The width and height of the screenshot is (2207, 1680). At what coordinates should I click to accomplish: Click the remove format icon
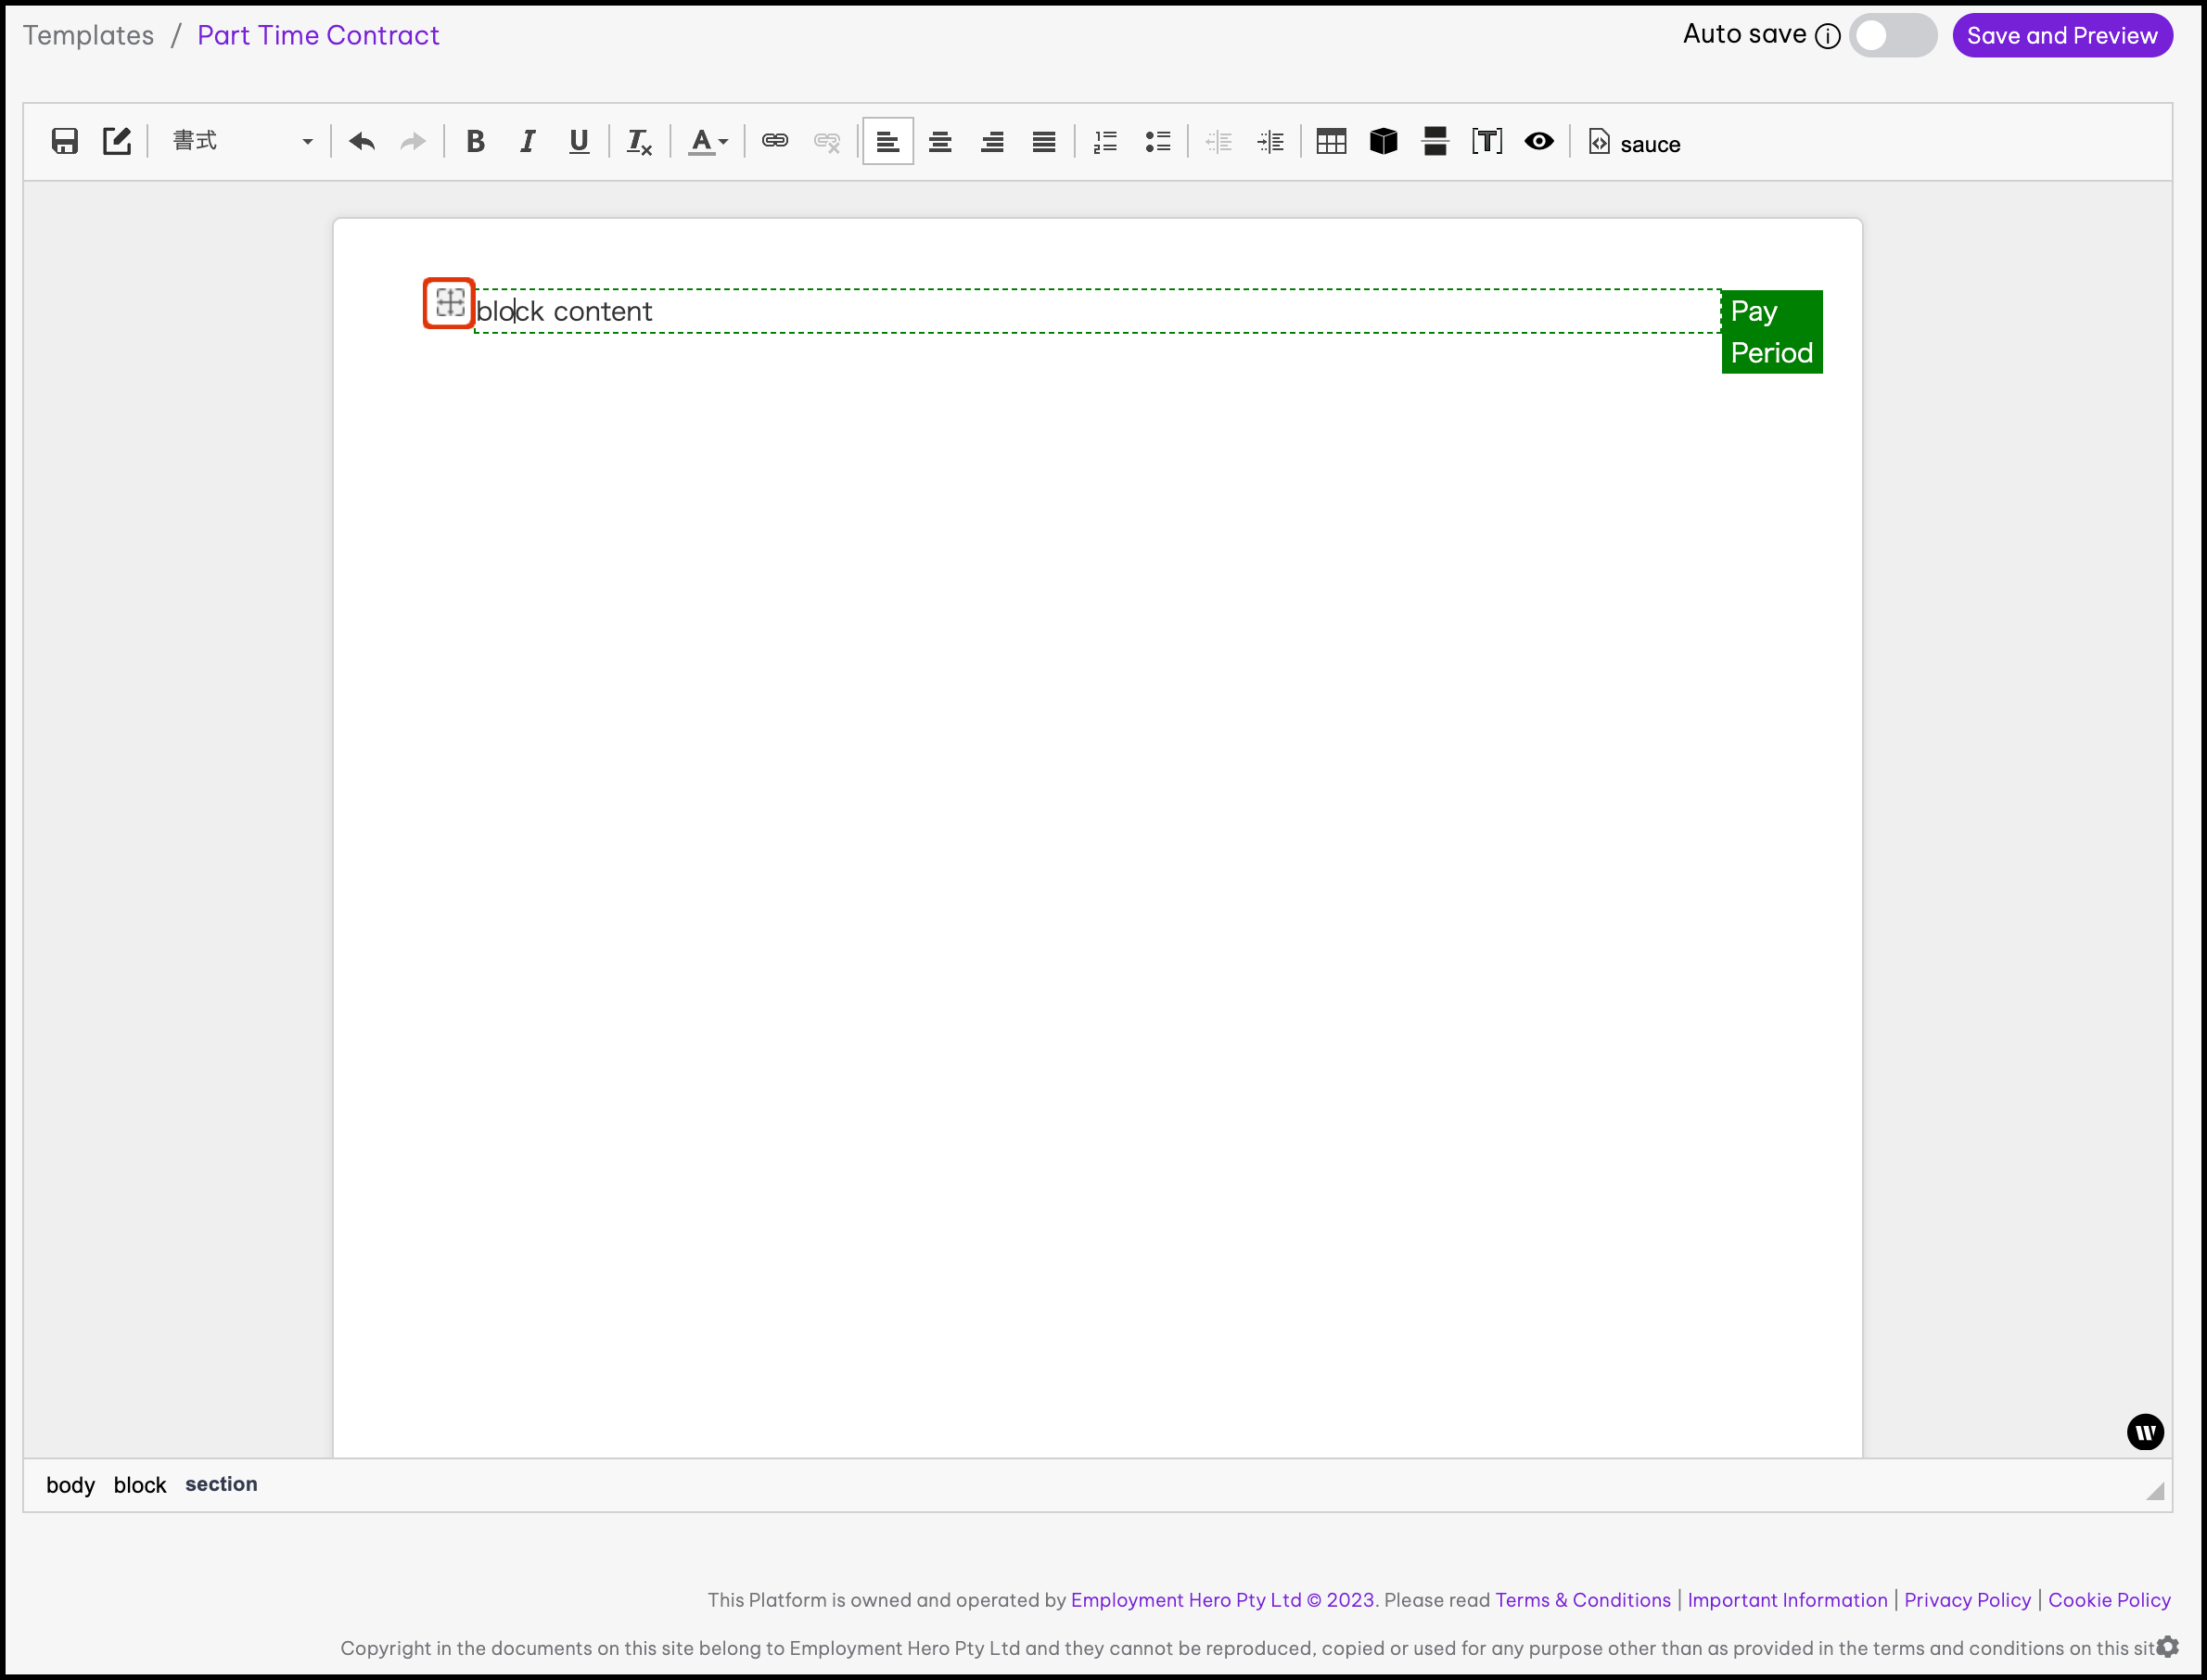pyautogui.click(x=639, y=141)
